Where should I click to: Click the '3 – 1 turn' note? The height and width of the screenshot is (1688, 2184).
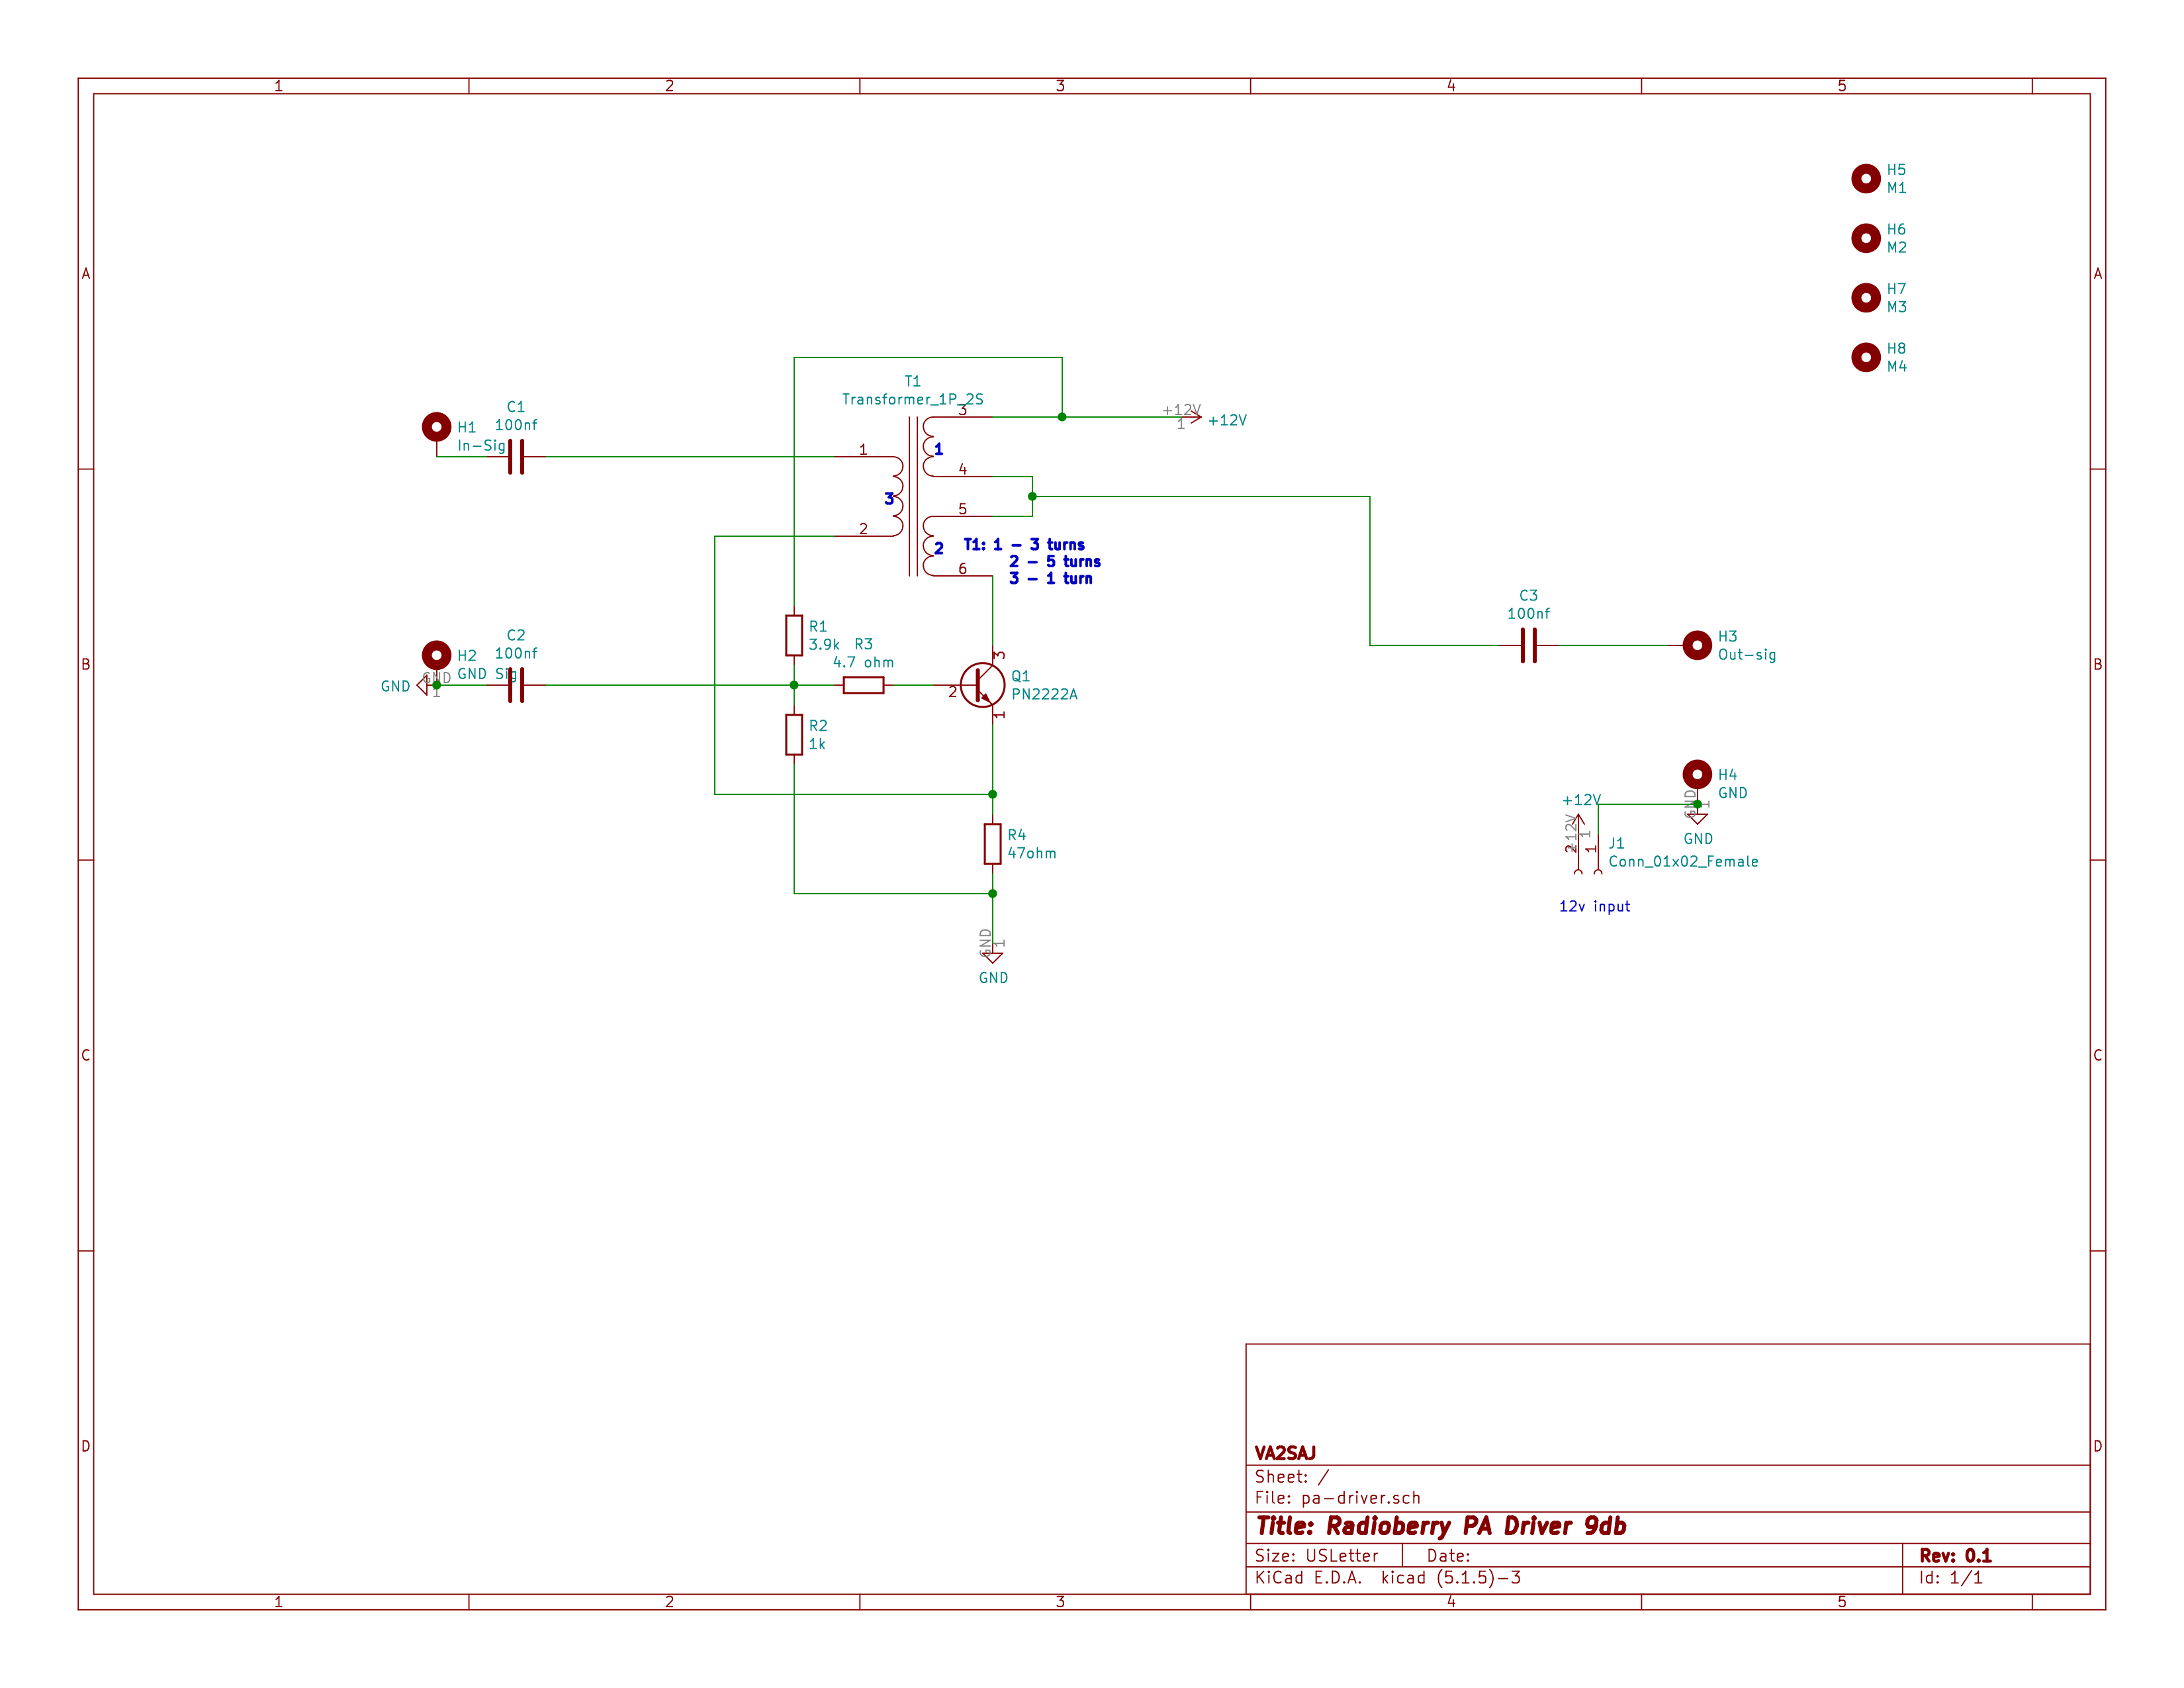point(1051,579)
